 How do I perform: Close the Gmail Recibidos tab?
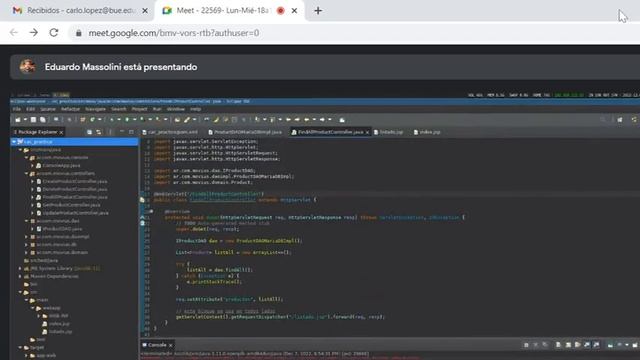click(145, 11)
